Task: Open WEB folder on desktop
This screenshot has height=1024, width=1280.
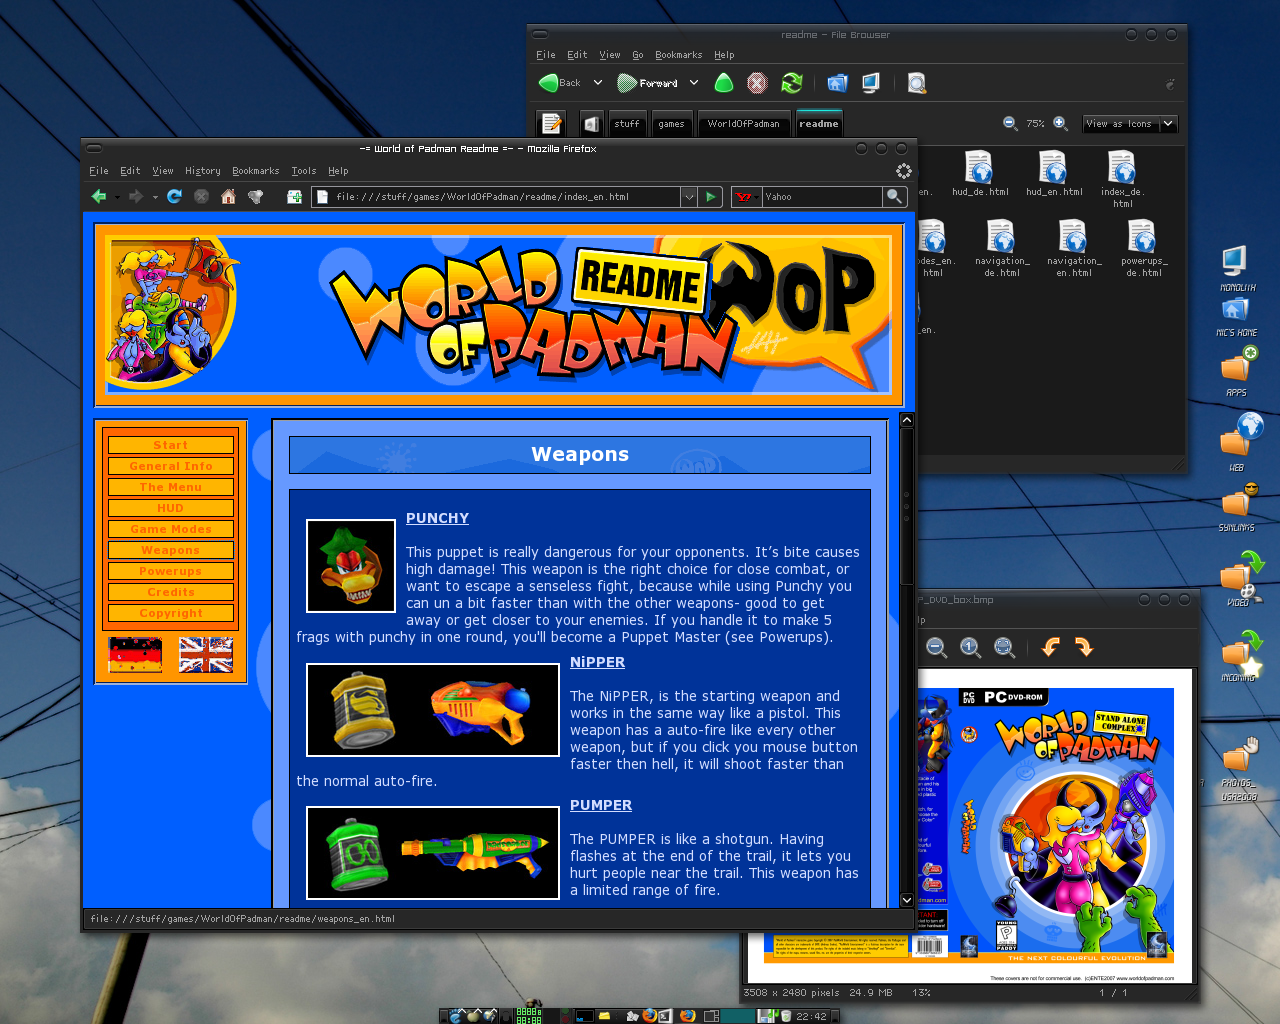Action: 1238,442
